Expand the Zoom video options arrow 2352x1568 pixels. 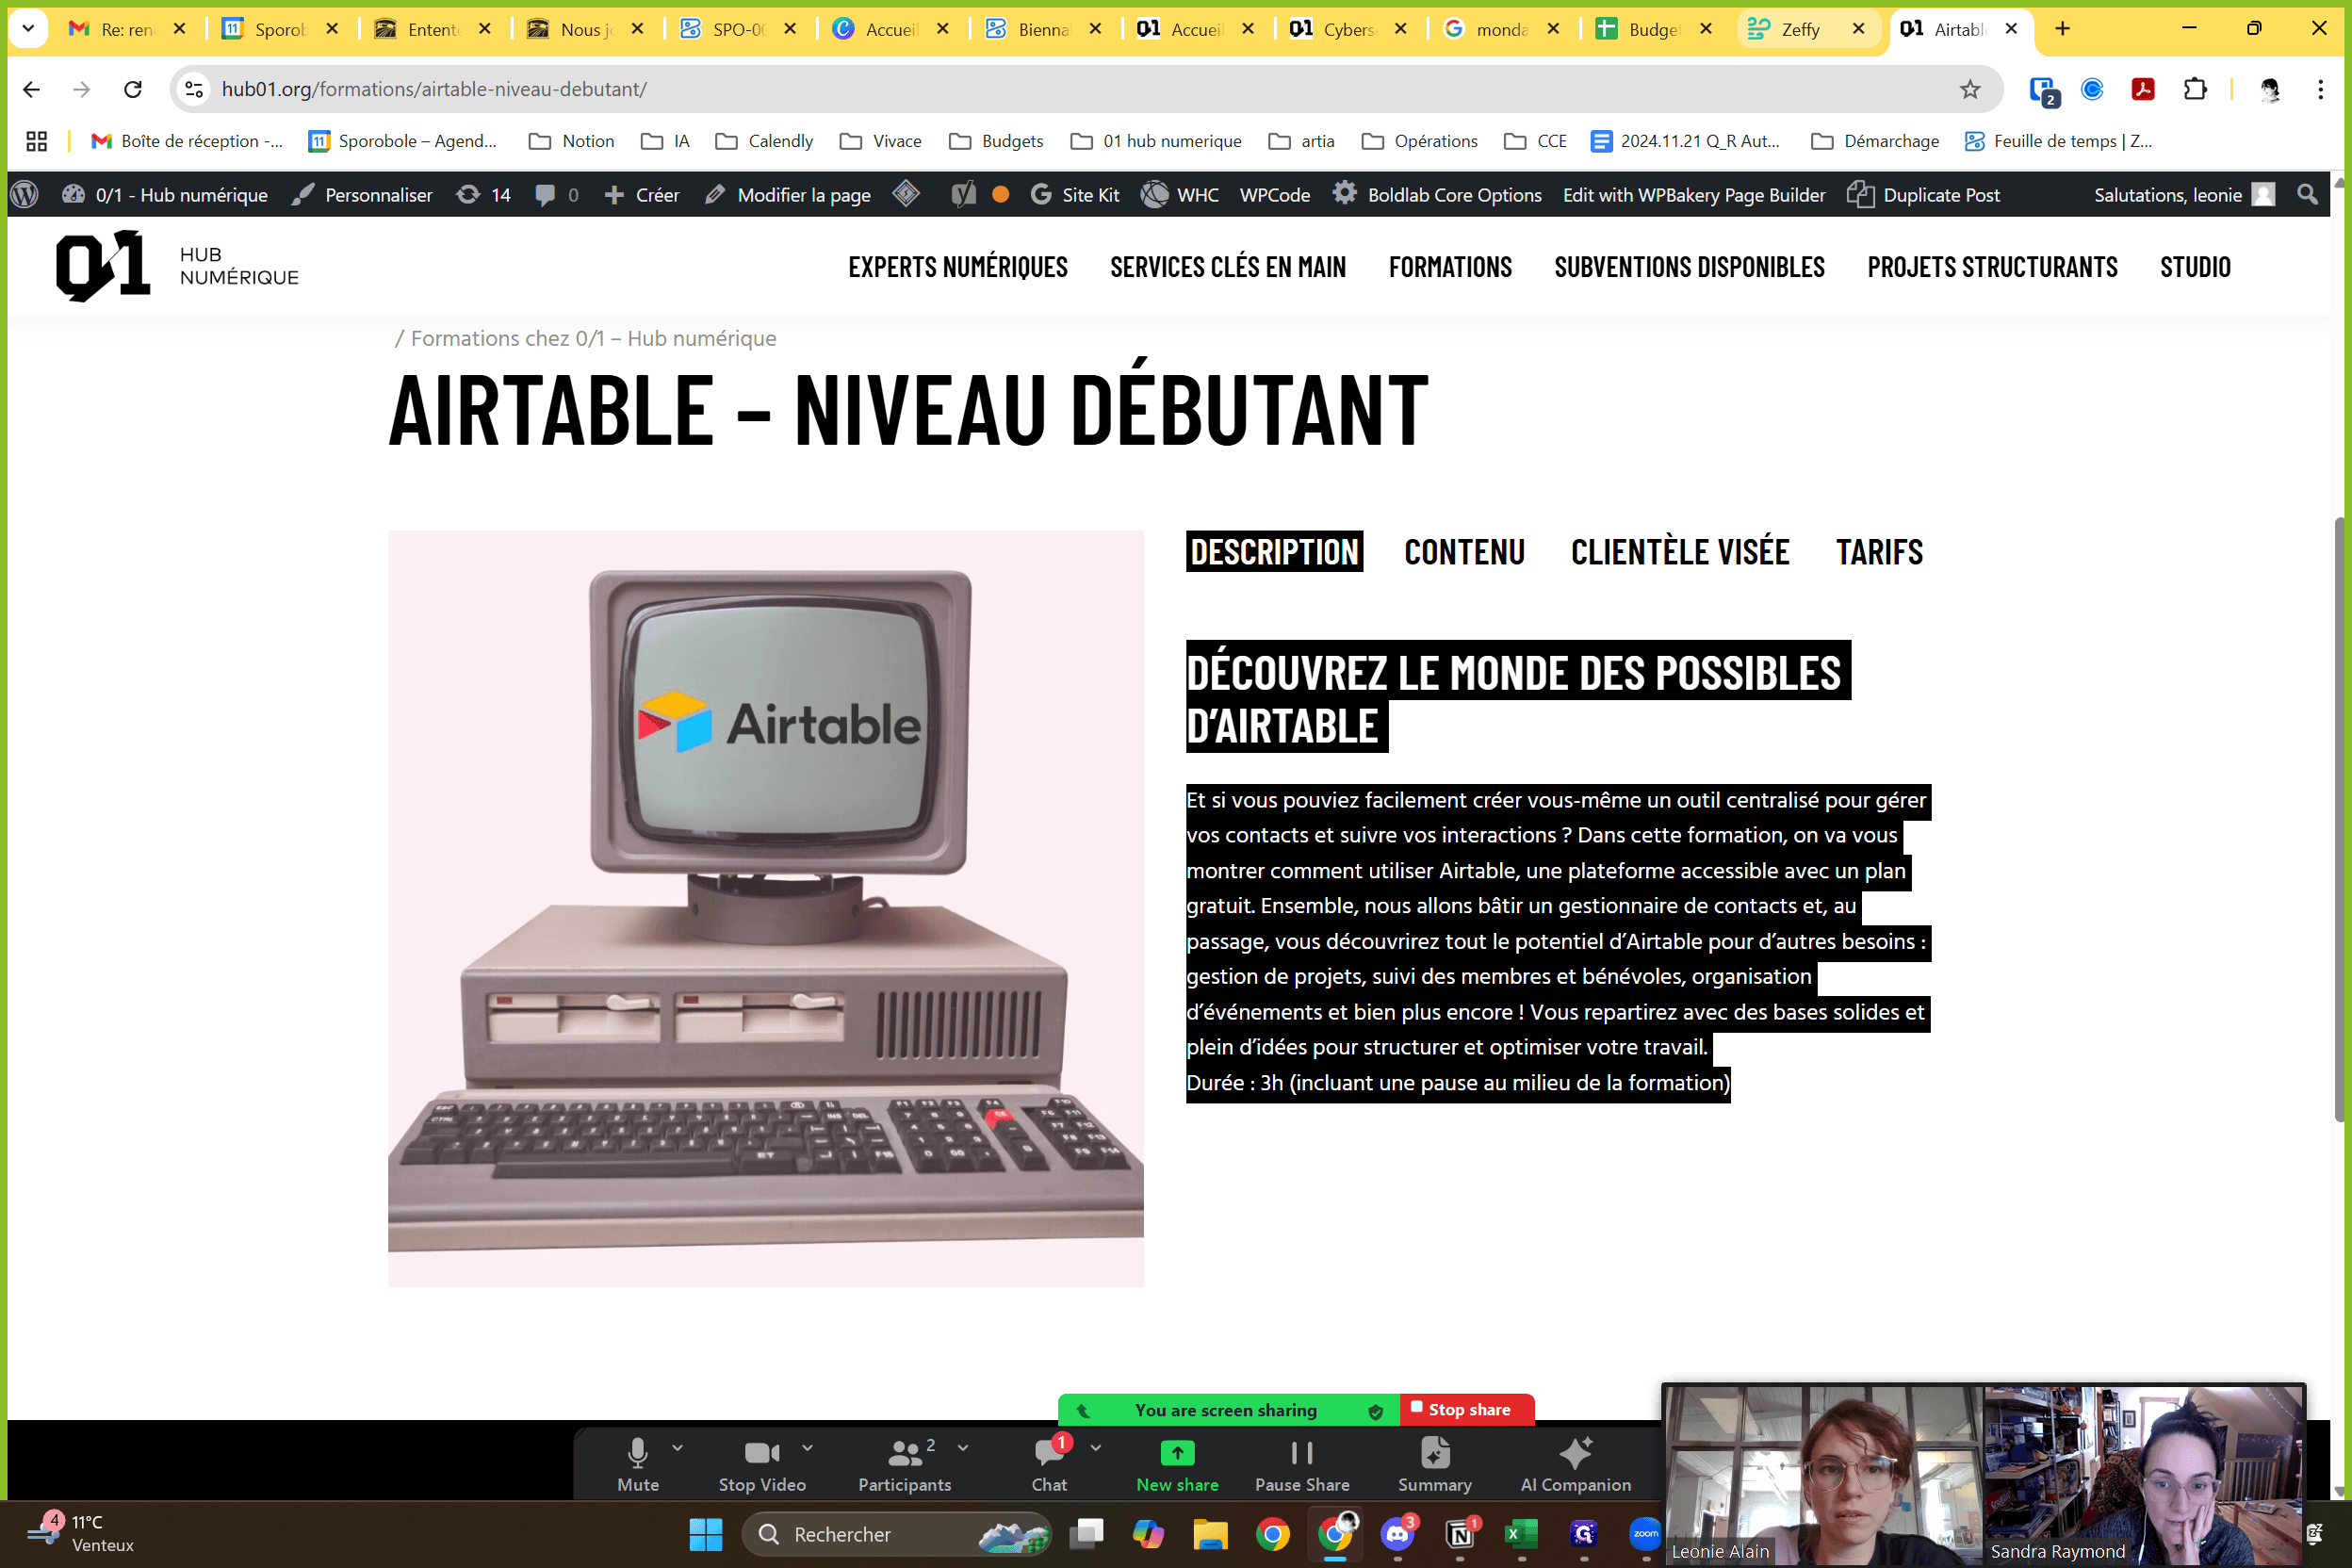[x=807, y=1447]
